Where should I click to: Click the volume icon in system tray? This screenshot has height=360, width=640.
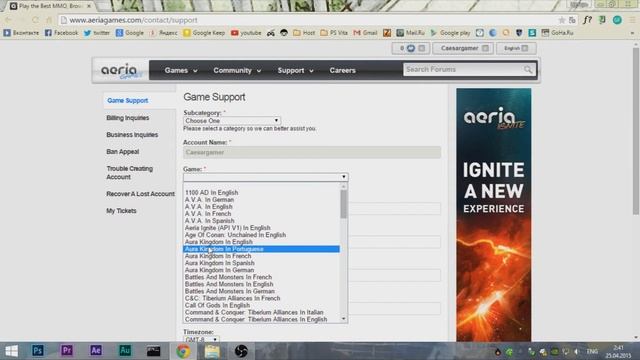576,351
